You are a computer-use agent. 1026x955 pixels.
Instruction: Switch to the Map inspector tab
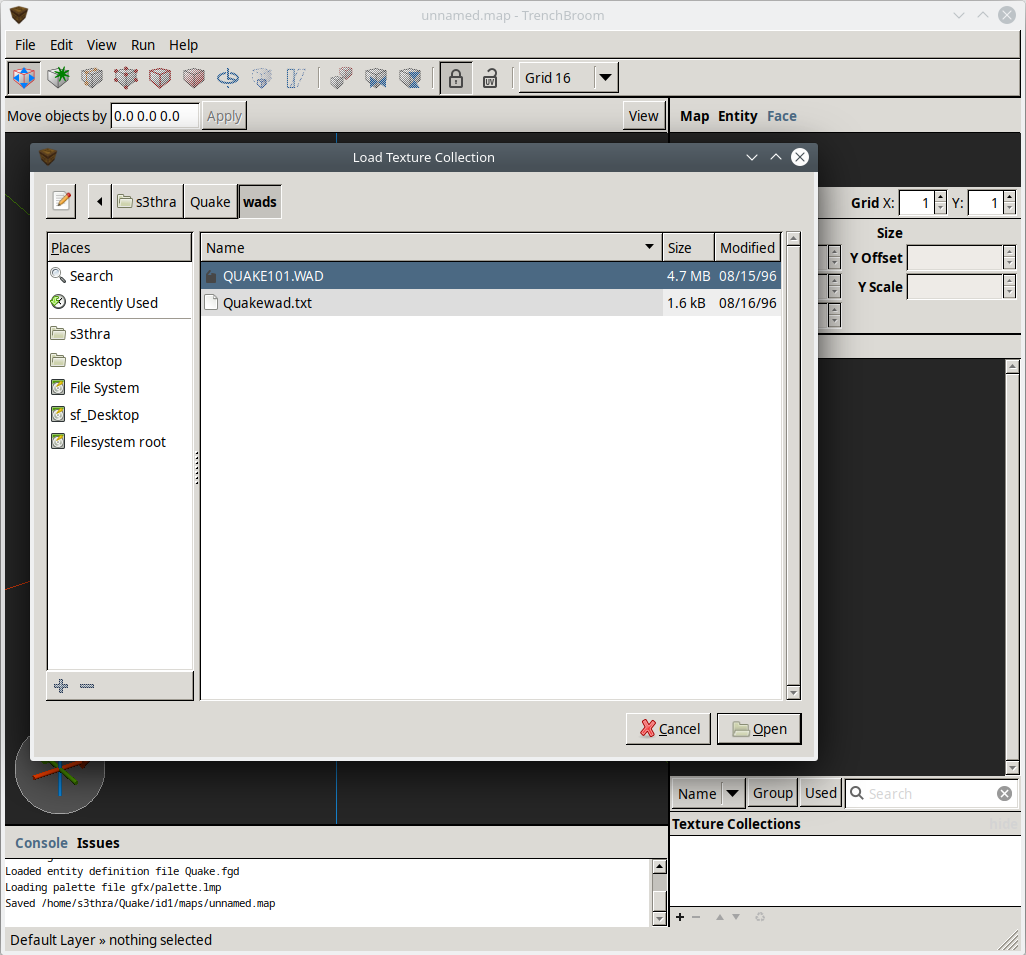[694, 116]
